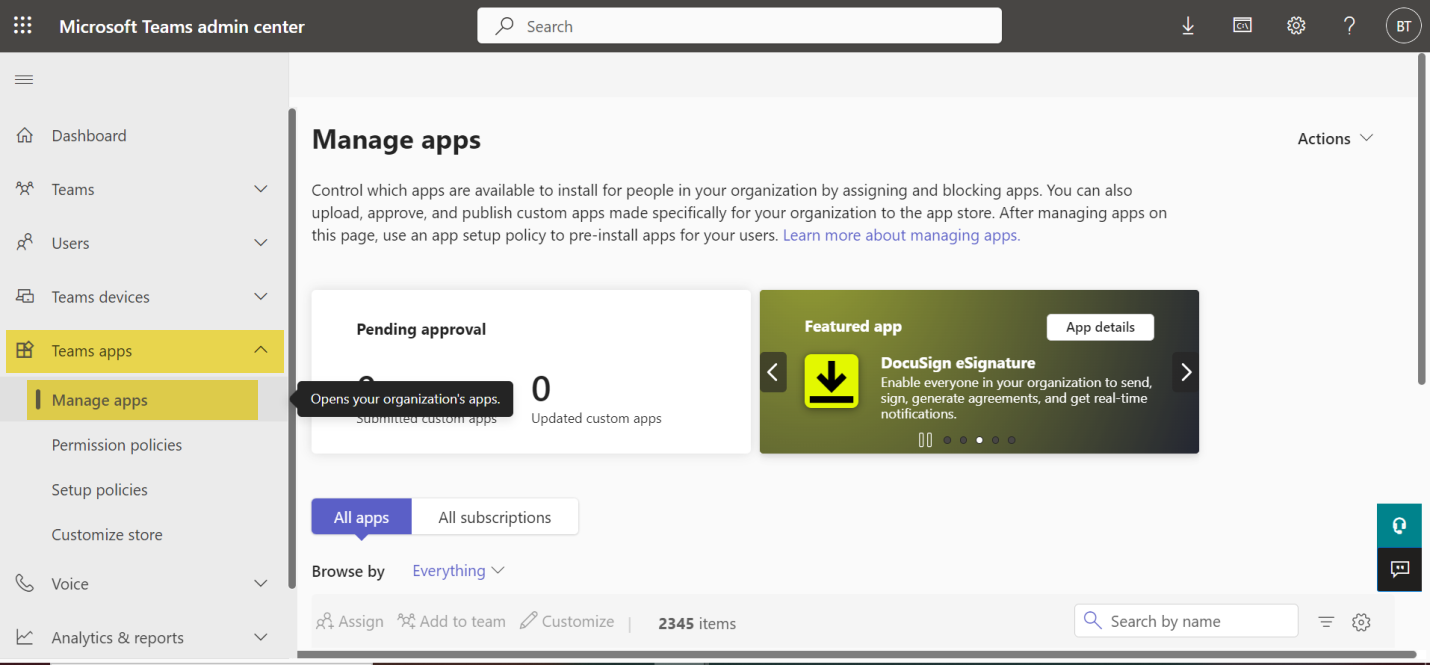Open the help question mark icon
Viewport: 1430px width, 665px height.
1350,26
